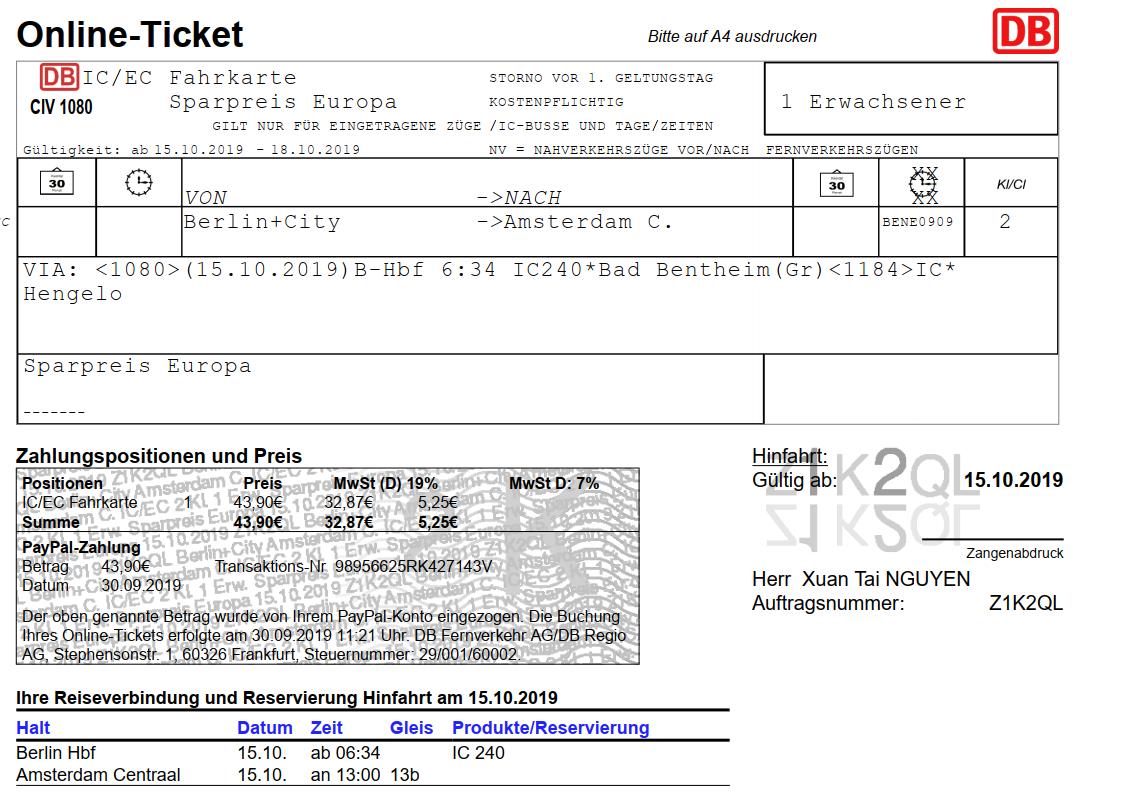Click the '1 Erwachsener' passenger box
Viewport: 1121px width, 797px height.
pyautogui.click(x=911, y=99)
